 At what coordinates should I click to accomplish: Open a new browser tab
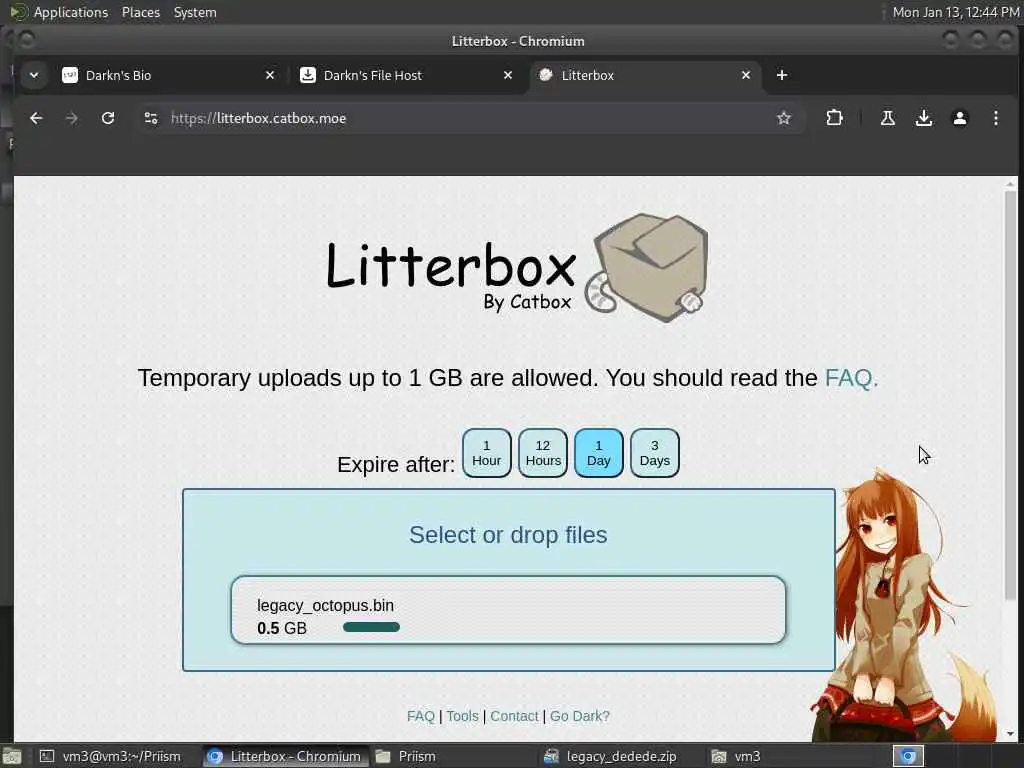coord(782,75)
